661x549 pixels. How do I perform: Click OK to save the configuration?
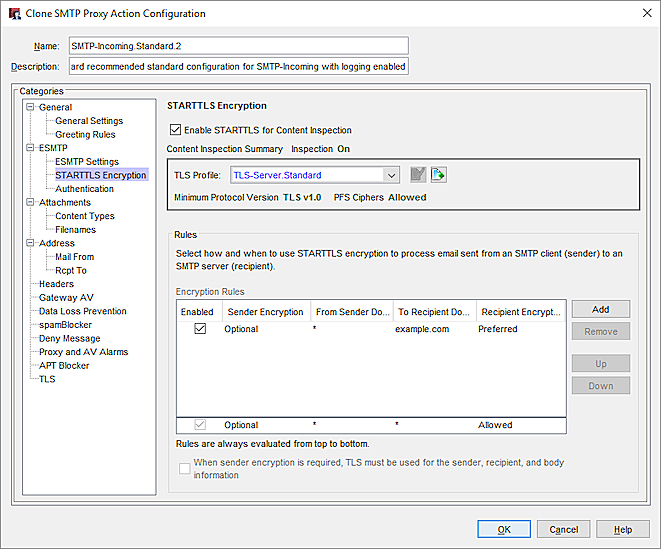(505, 529)
